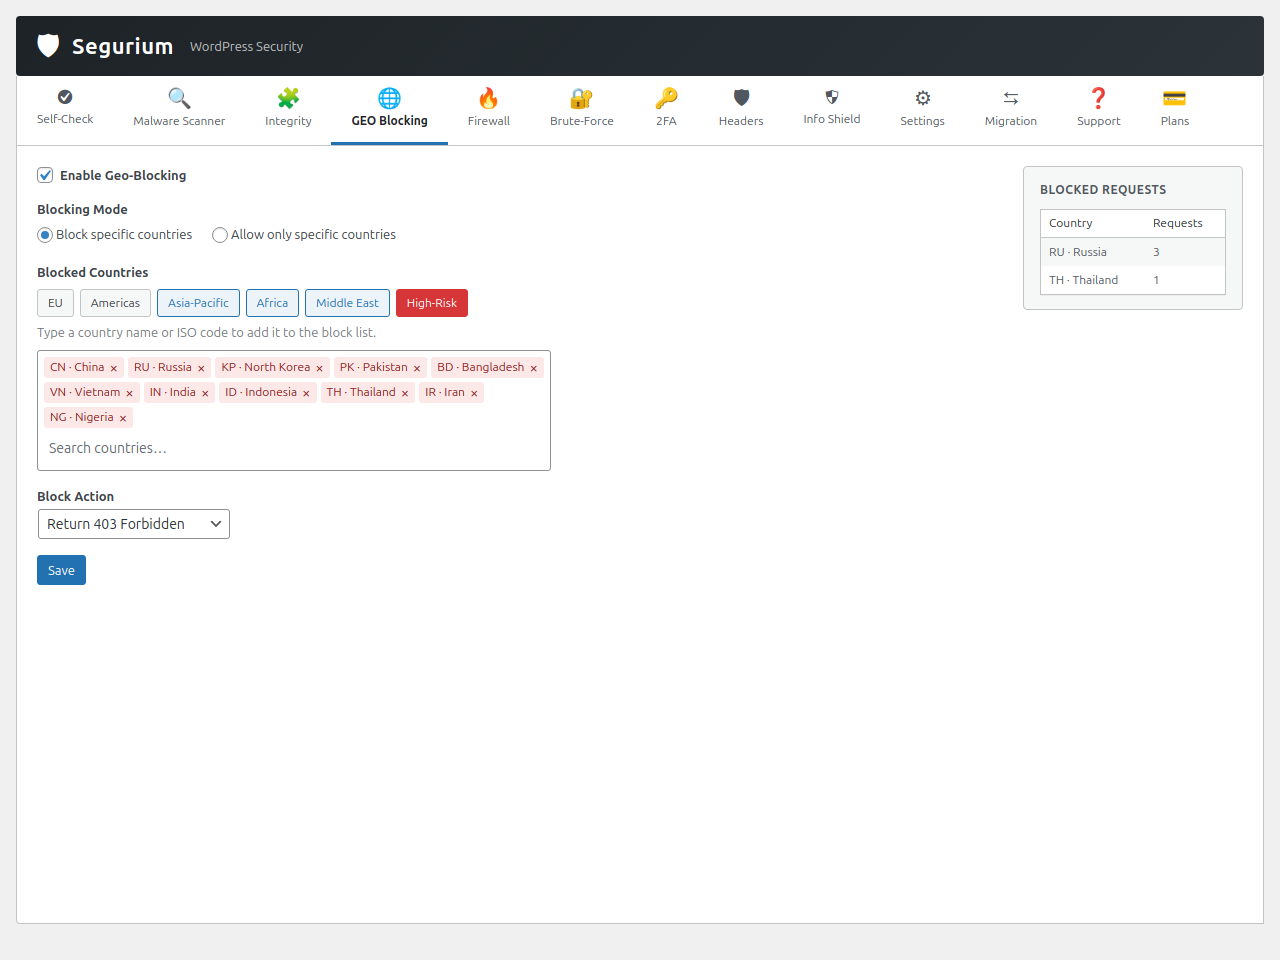Open the Block Action dropdown
Screen dimensions: 1280x960
tap(133, 524)
